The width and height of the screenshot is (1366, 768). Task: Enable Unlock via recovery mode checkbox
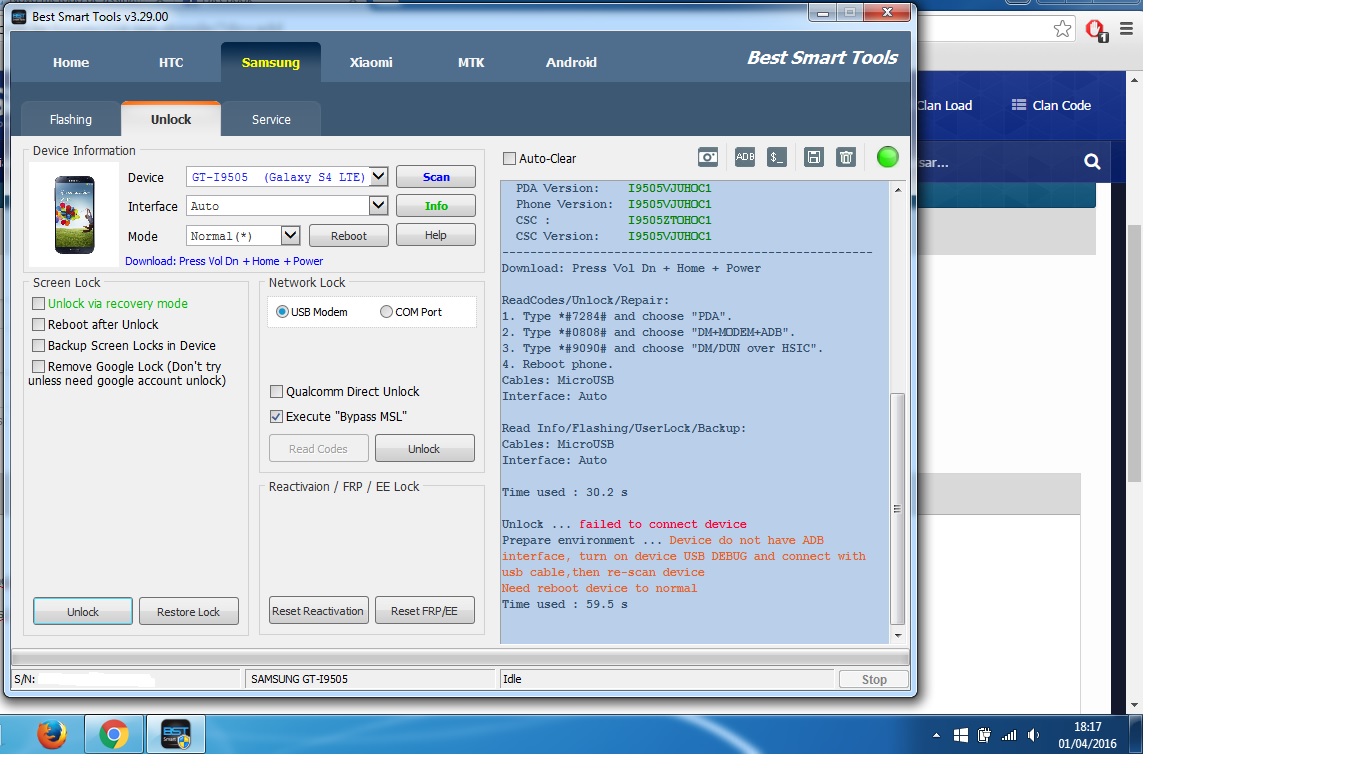click(39, 303)
